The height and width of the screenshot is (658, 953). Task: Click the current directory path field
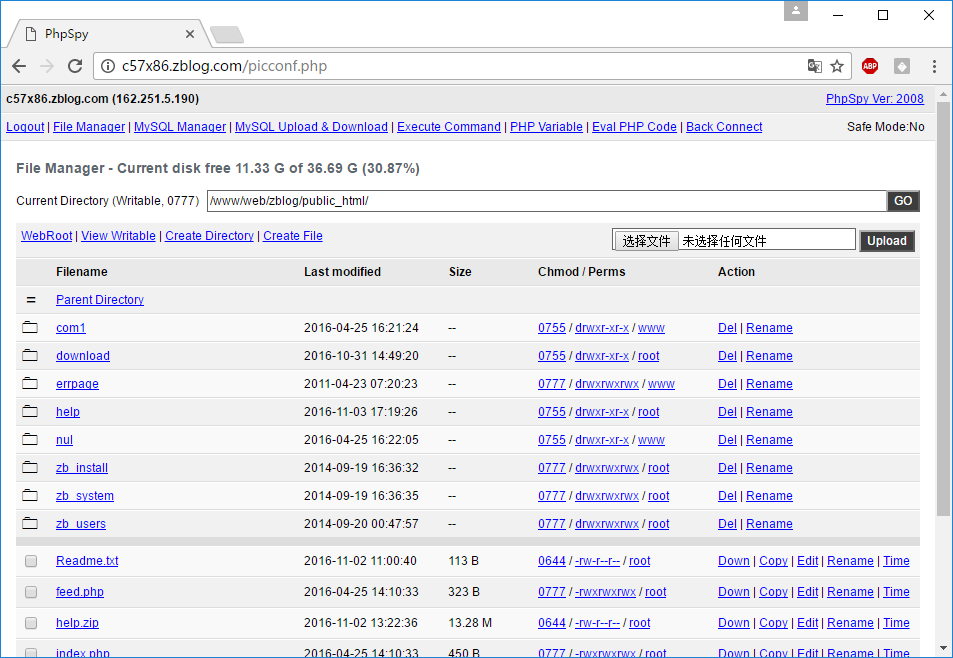tap(546, 201)
